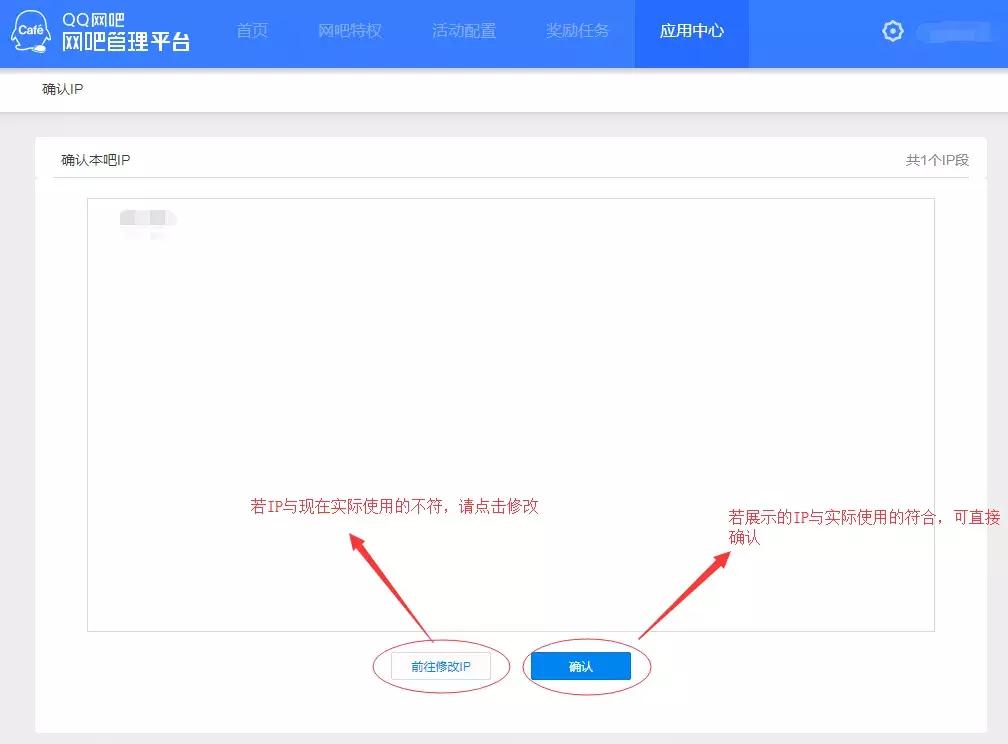
Task: Select the masked IP segment entry
Action: 146,219
